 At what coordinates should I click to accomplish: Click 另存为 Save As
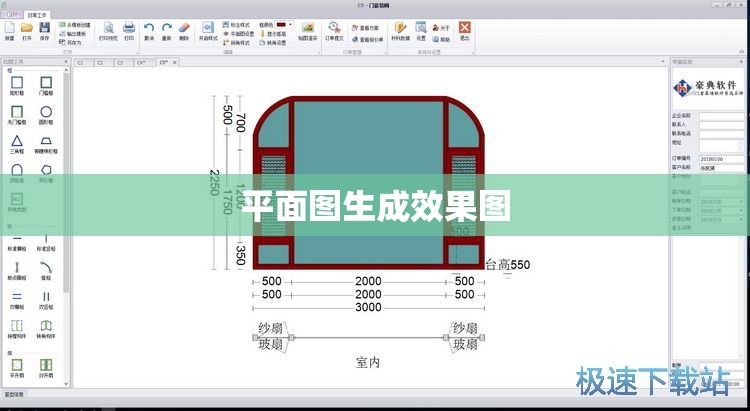tap(70, 43)
